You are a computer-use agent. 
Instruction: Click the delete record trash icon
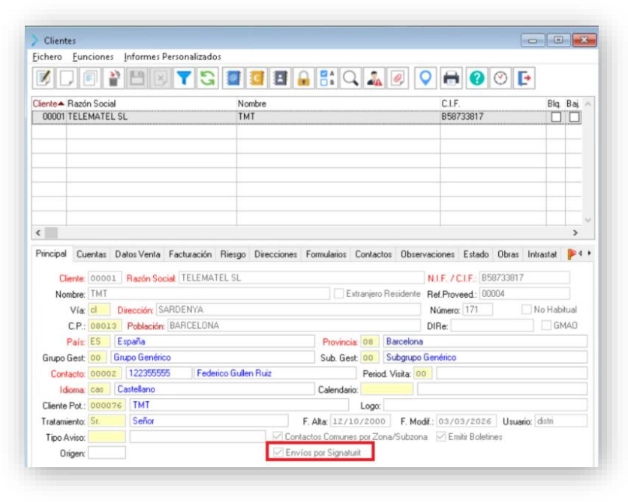point(114,78)
